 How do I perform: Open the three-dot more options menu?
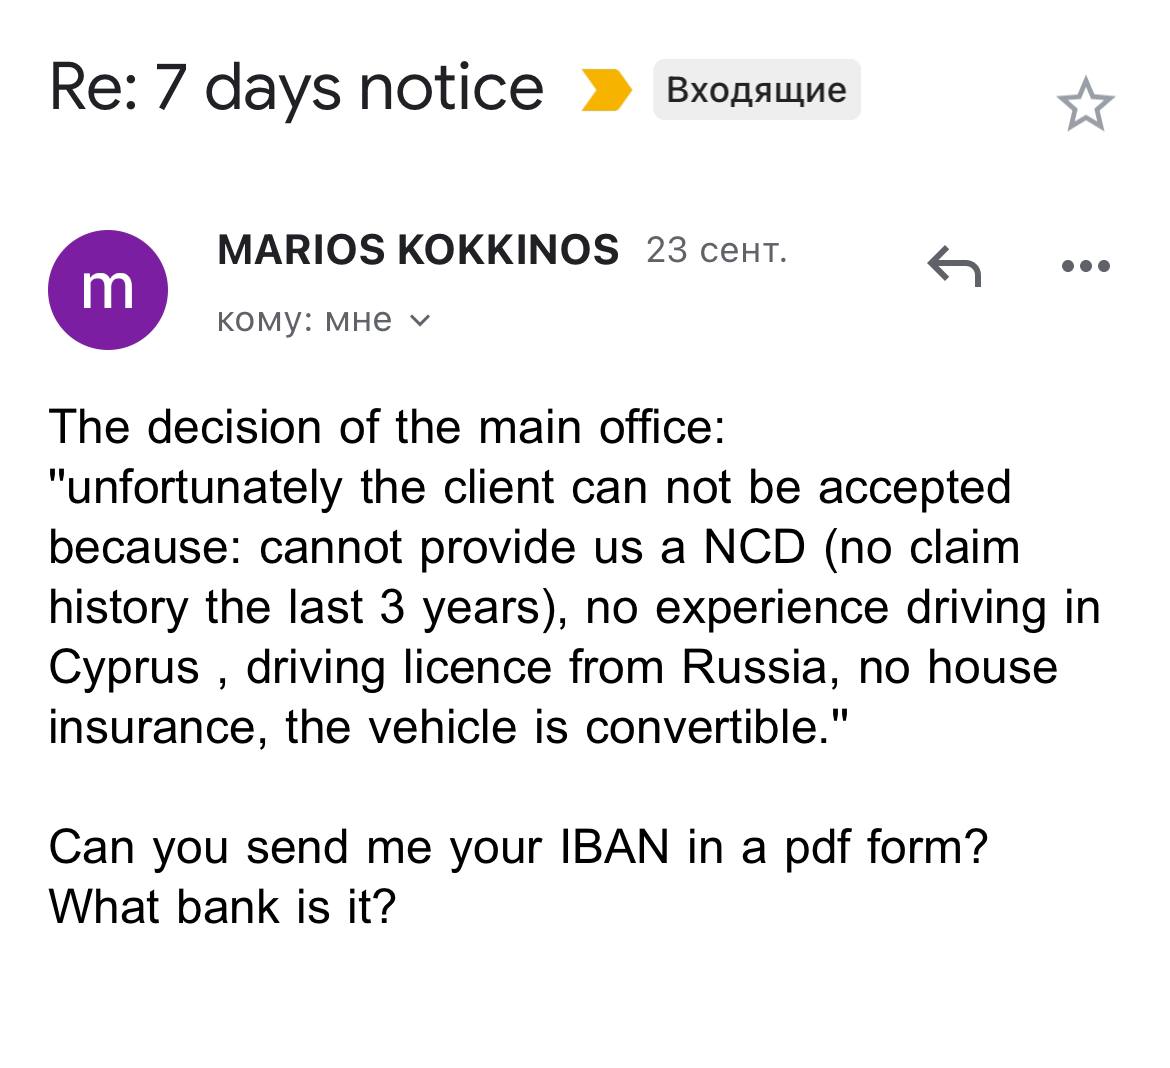[x=1085, y=266]
